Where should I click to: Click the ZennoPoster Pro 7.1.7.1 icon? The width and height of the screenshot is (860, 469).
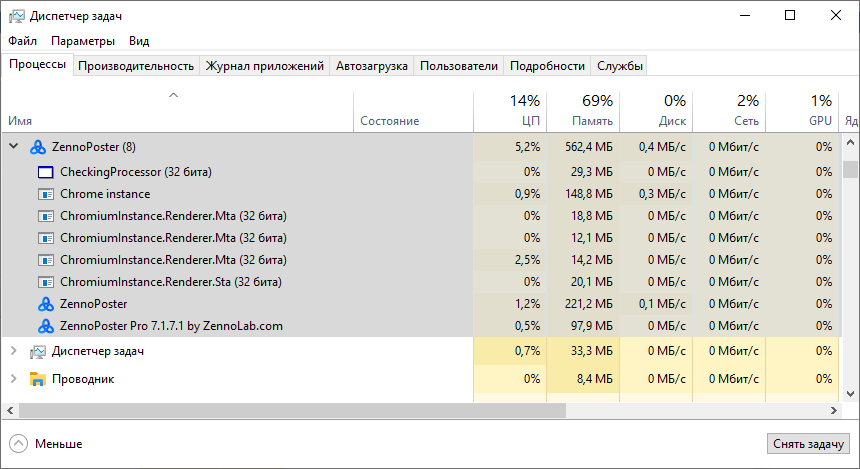[45, 326]
